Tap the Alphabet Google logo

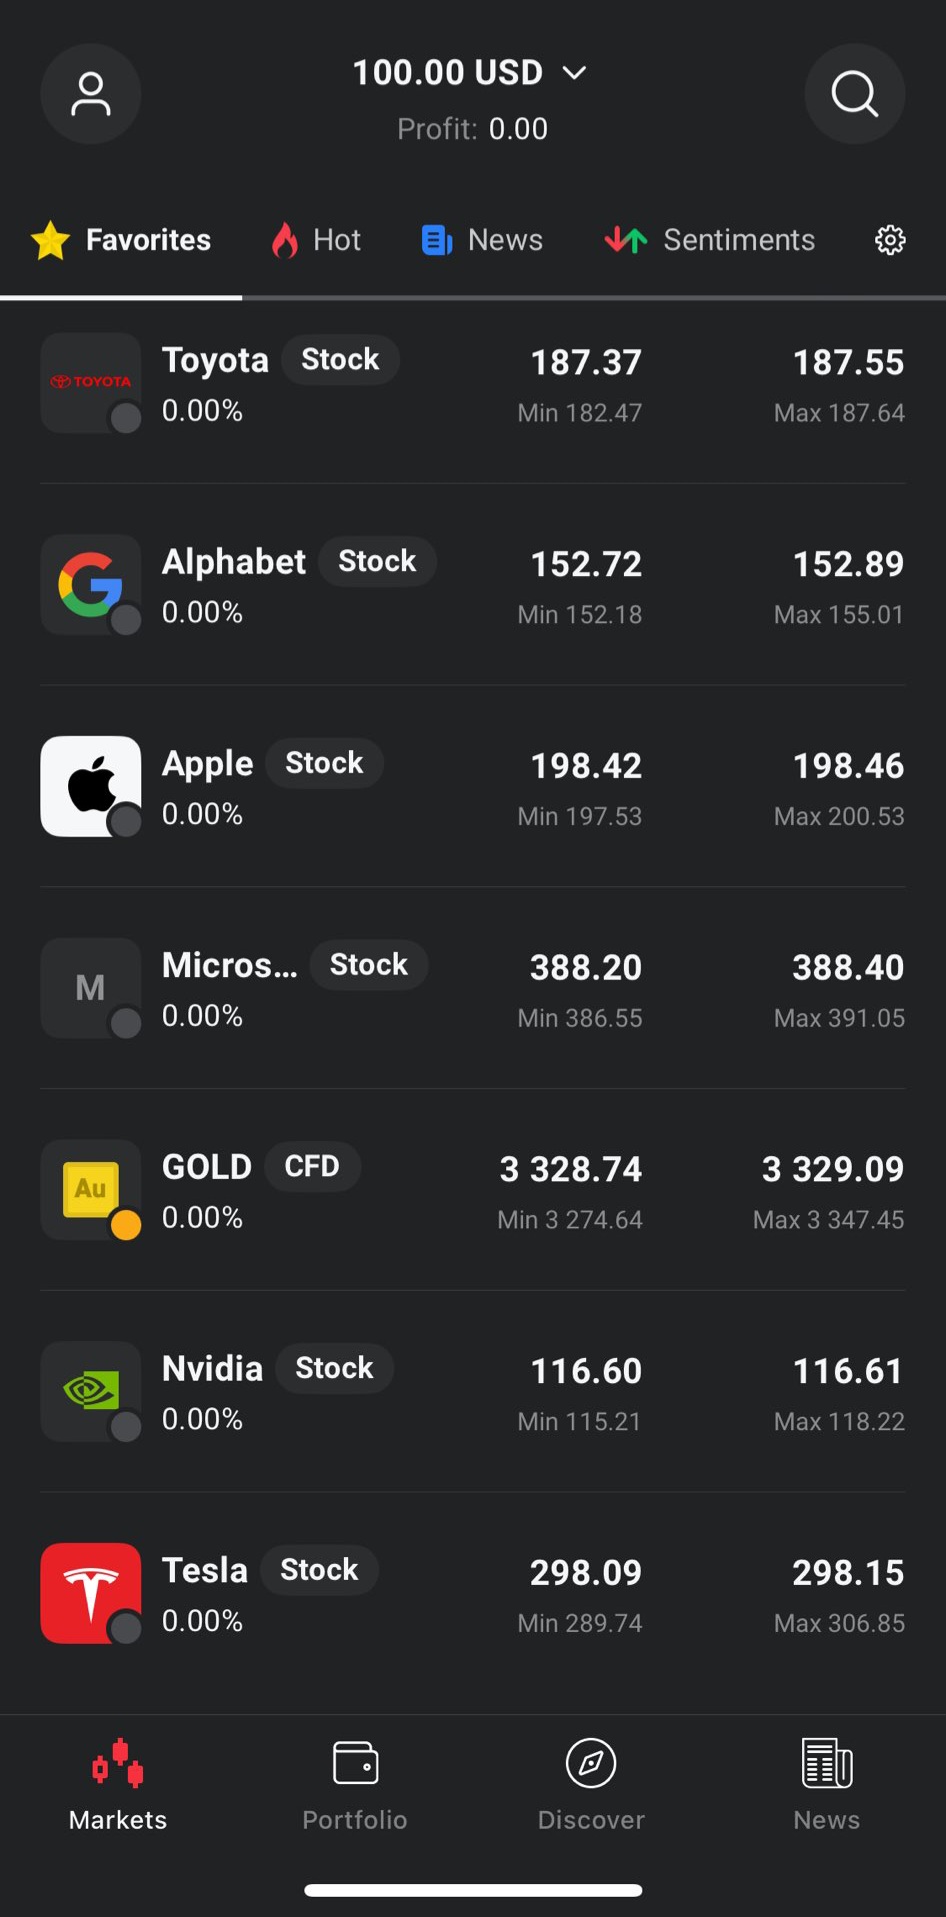coord(90,584)
